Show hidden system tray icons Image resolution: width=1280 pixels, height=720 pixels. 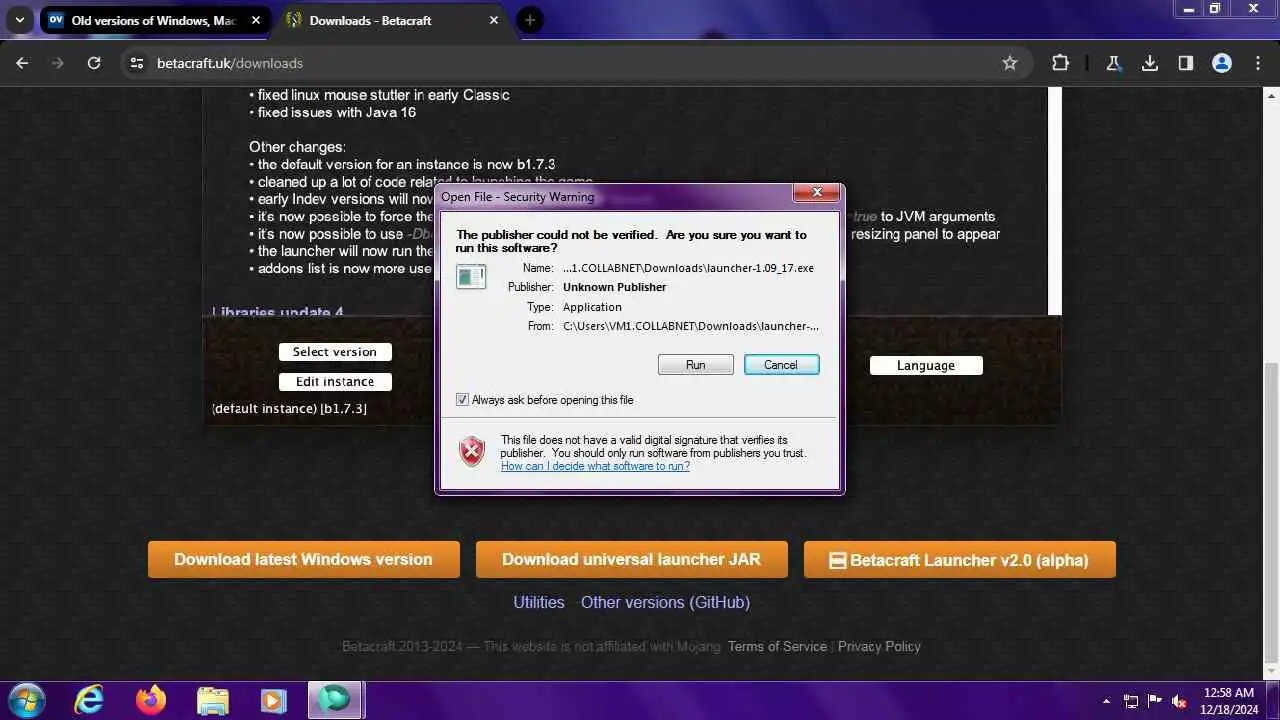coord(1106,701)
